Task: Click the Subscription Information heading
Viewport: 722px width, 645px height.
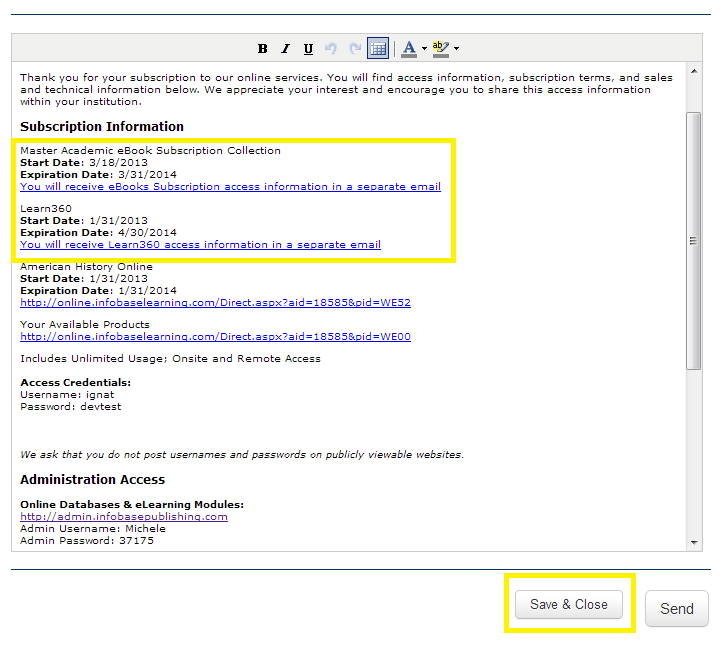Action: (x=102, y=126)
